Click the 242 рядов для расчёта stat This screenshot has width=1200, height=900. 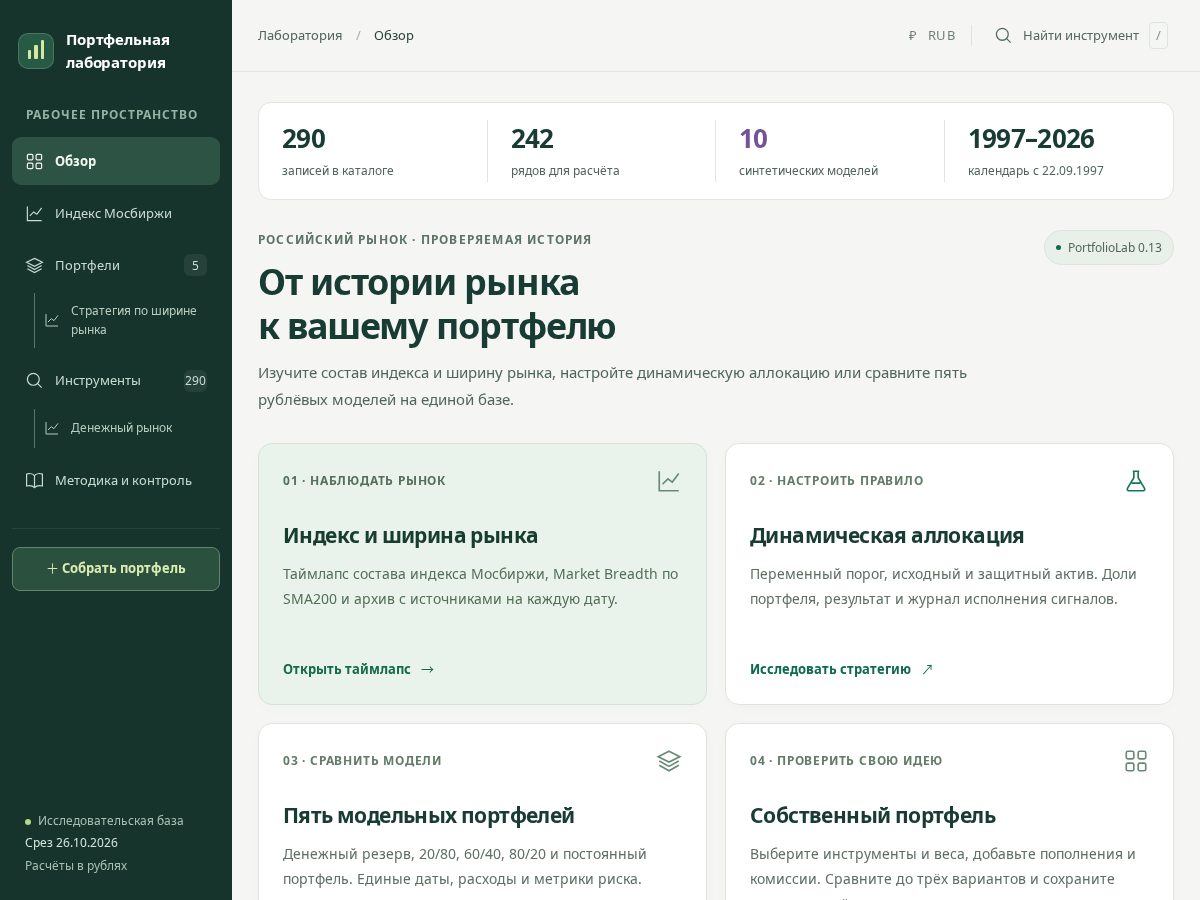coord(601,151)
